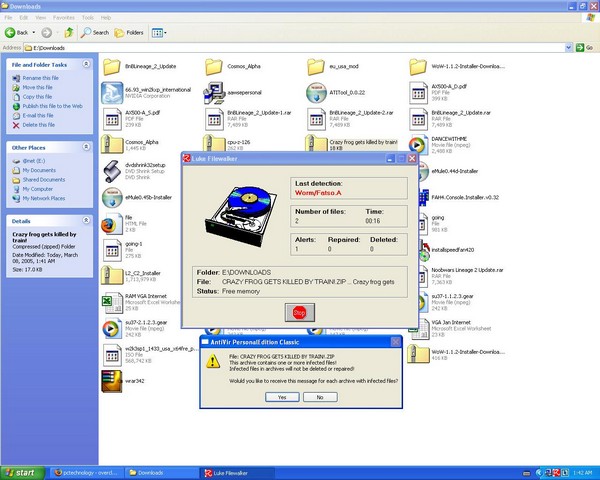This screenshot has height=480, width=600.
Task: Go to Shared Documents
Action: (44, 180)
